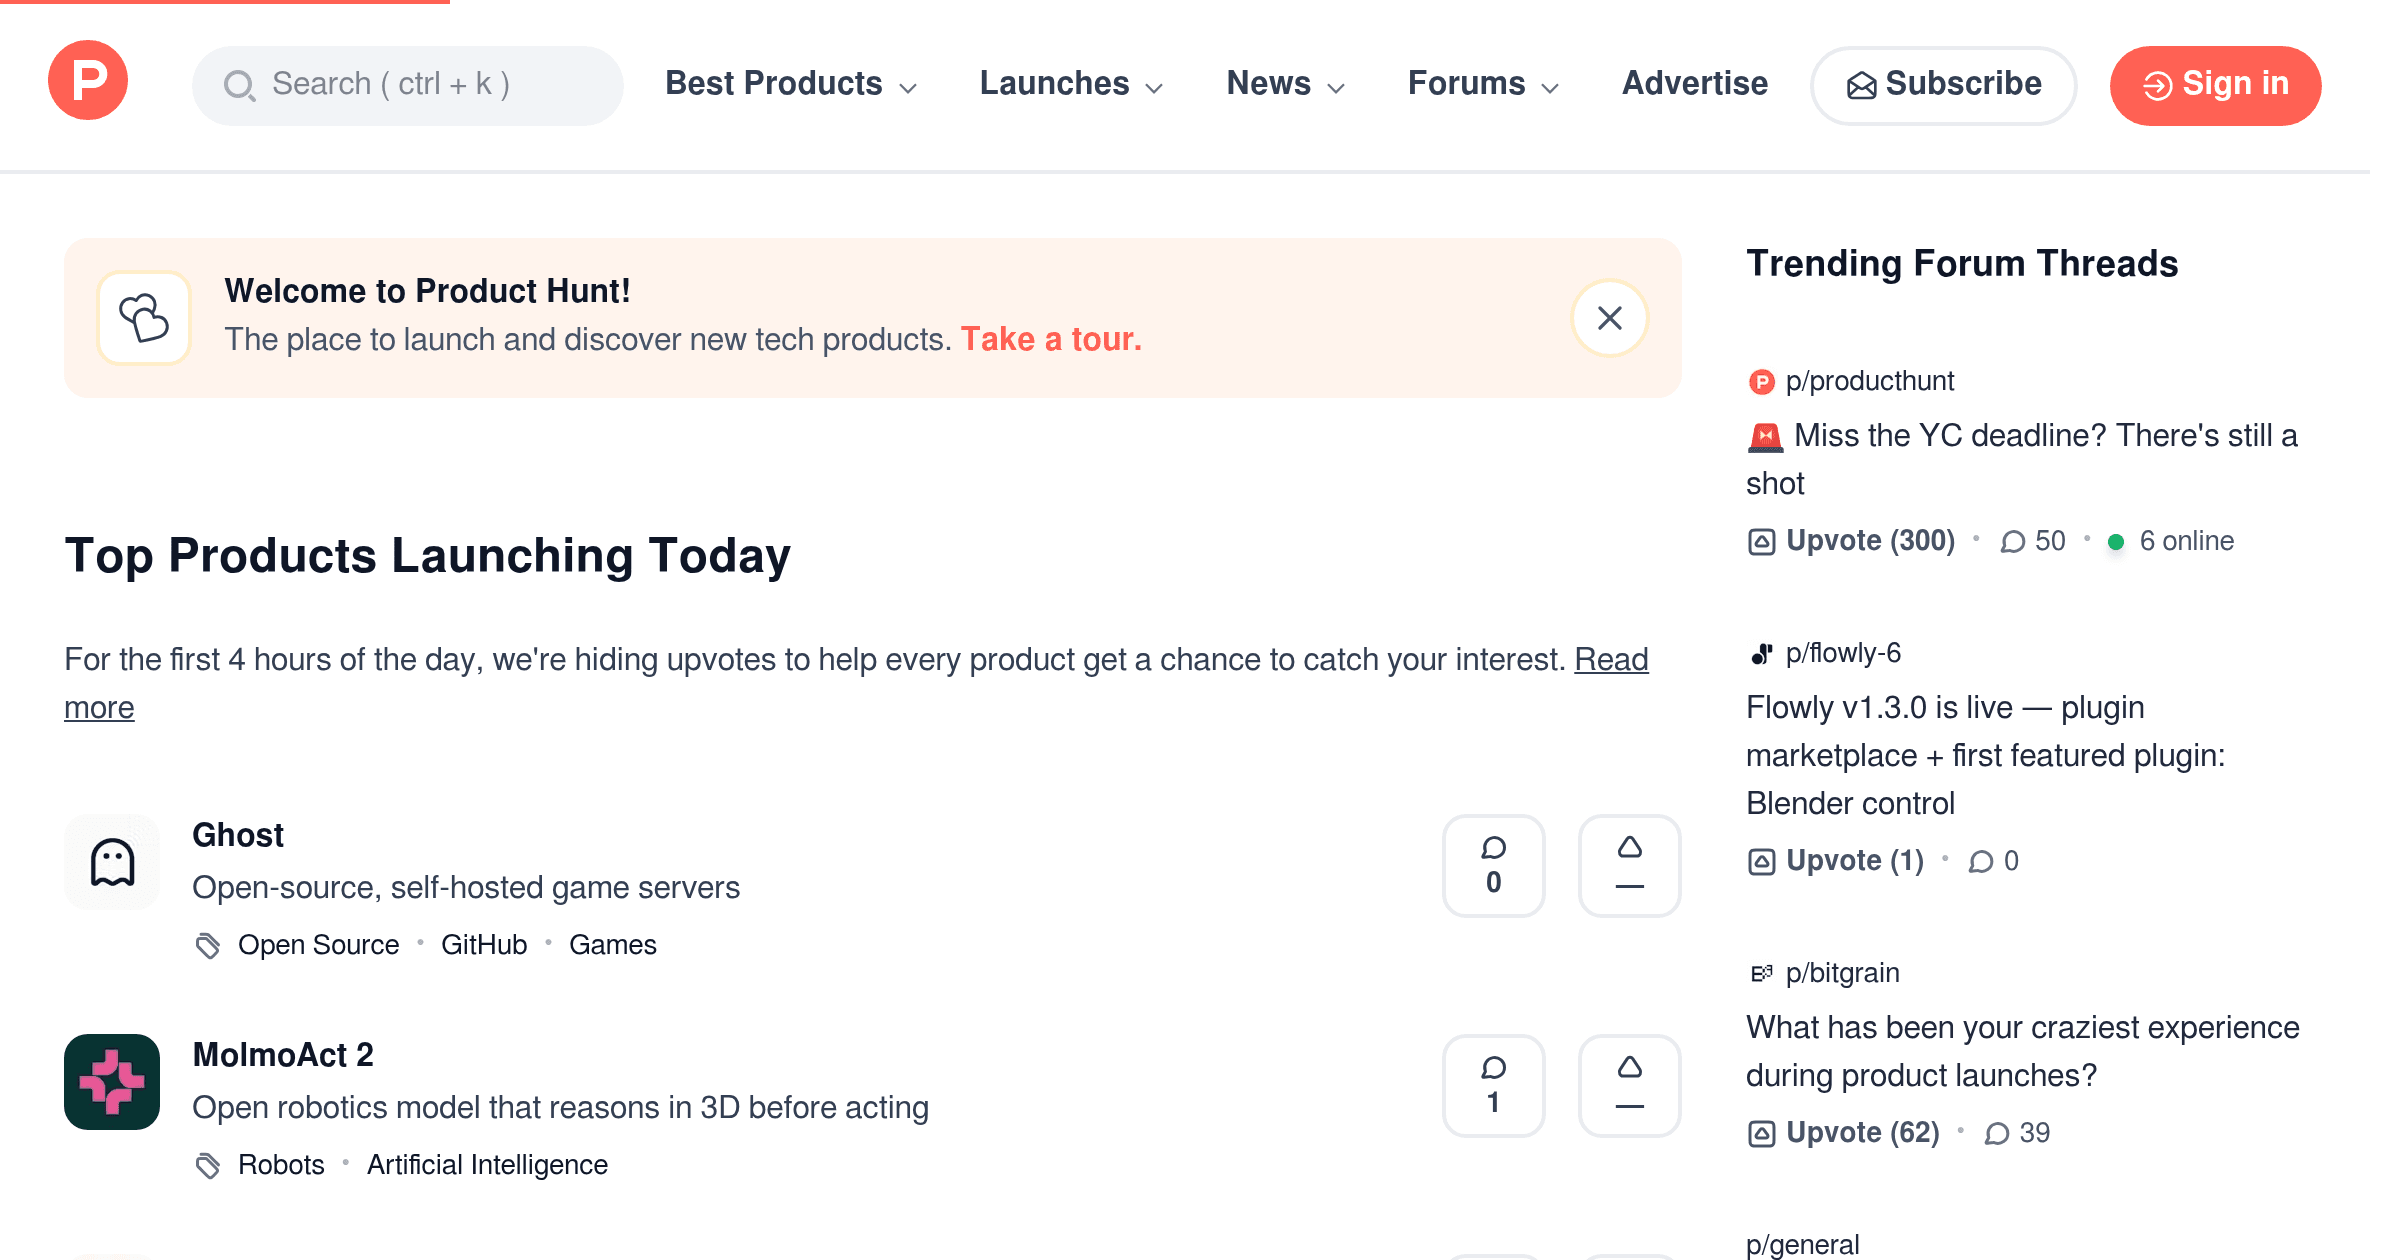The height and width of the screenshot is (1260, 2400).
Task: Follow the Take a tour link
Action: (1051, 340)
